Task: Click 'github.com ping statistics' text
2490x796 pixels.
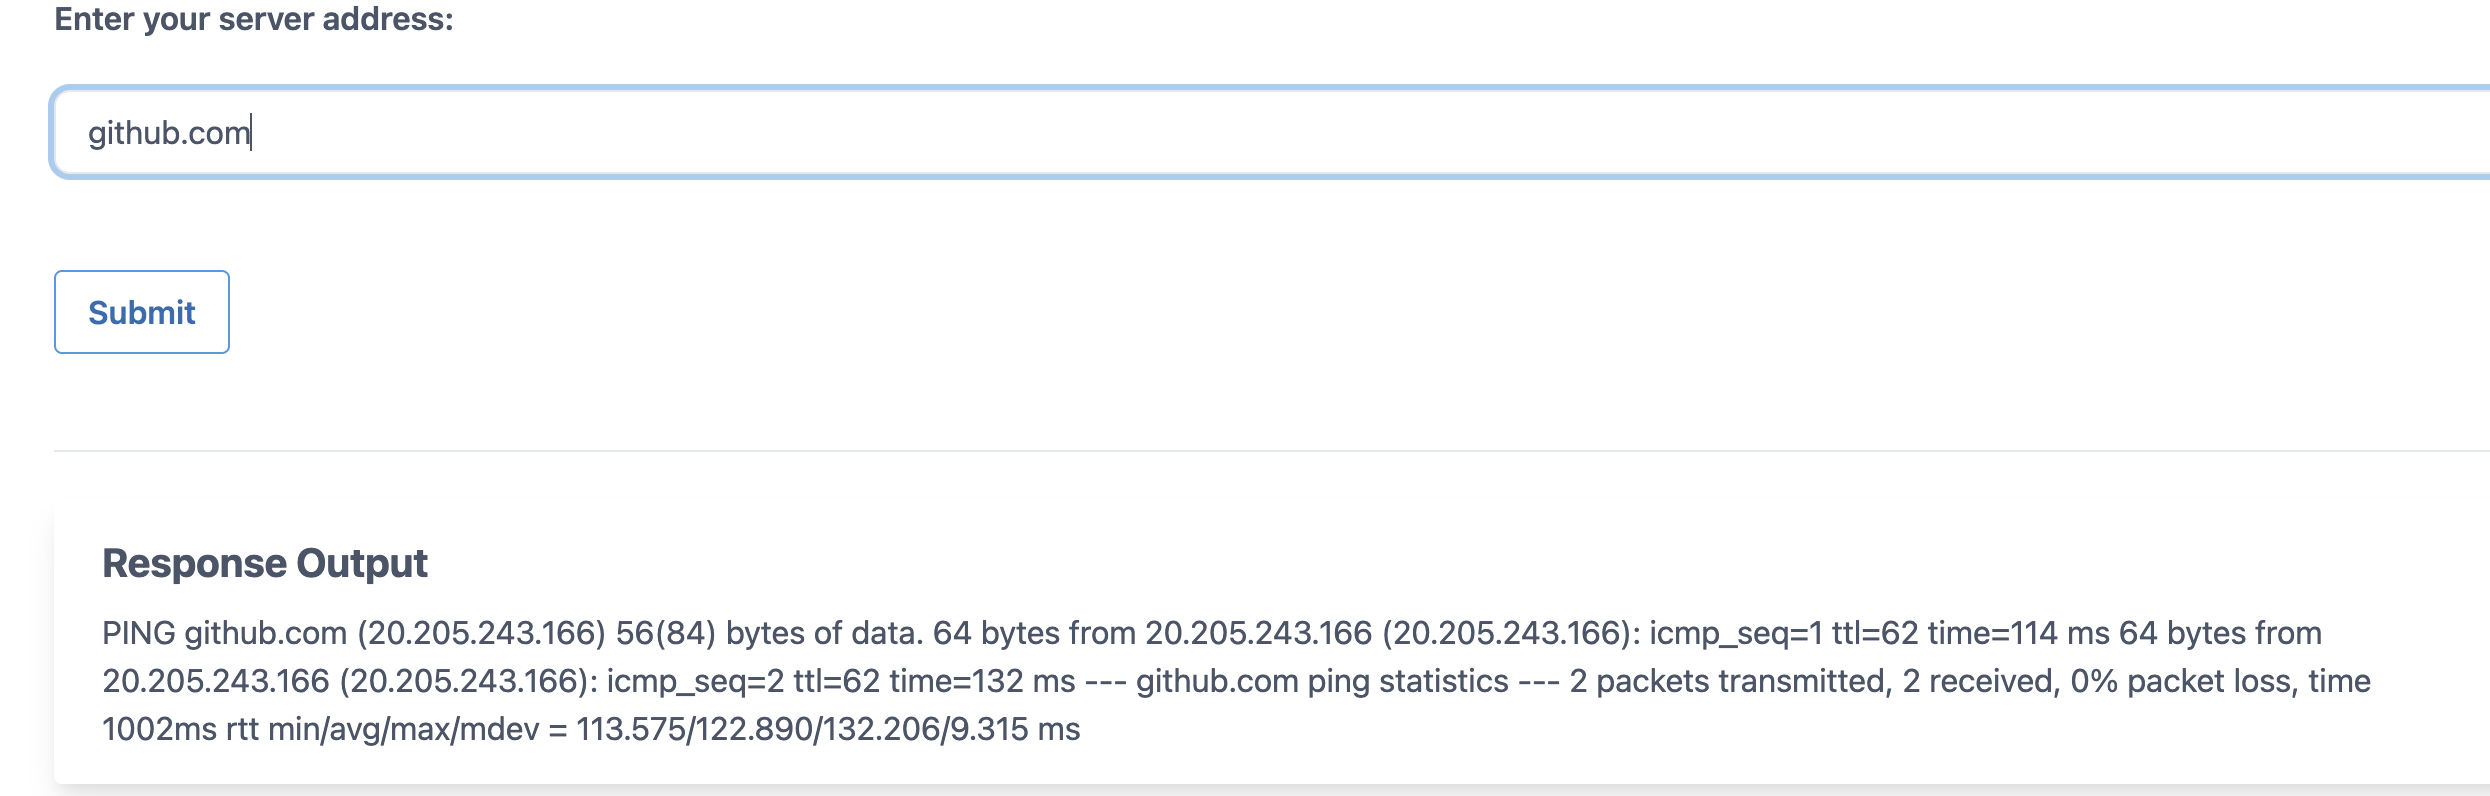Action: pos(1322,681)
